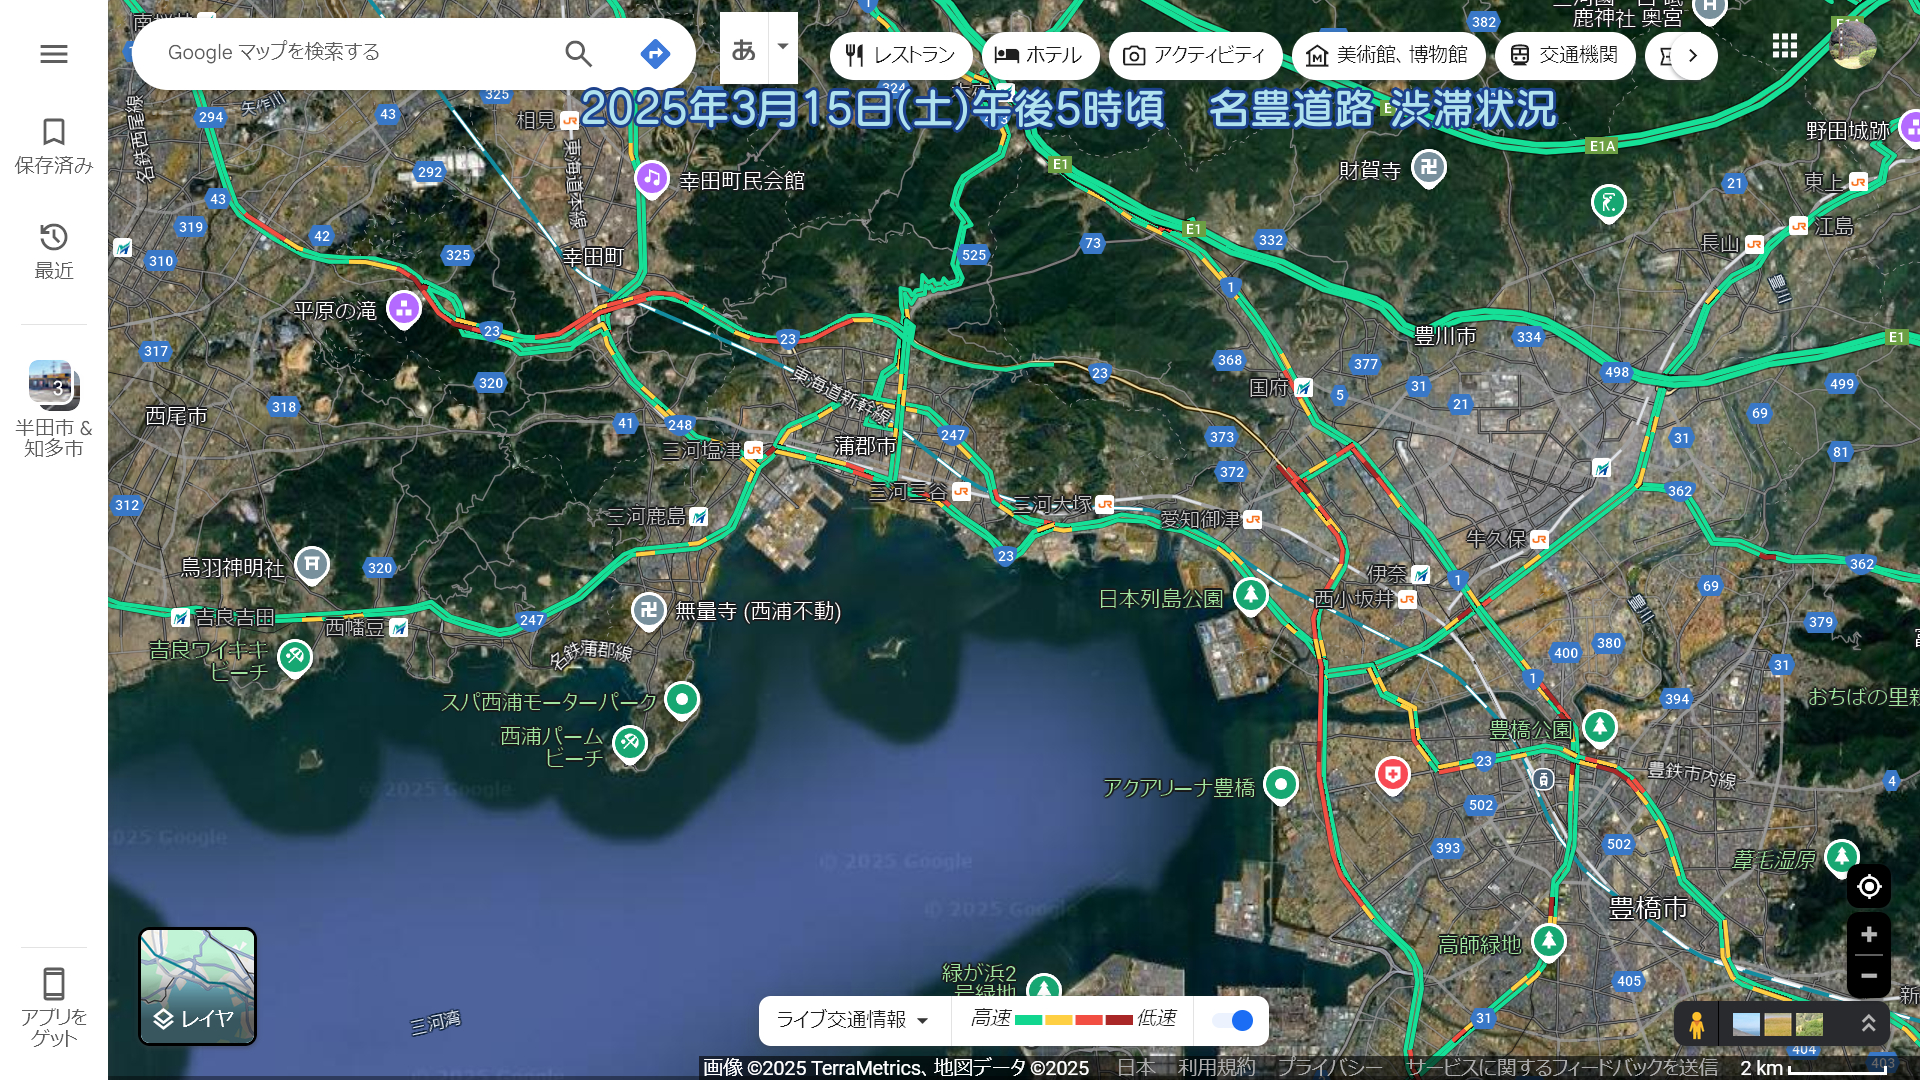
Task: Click the 鳥羽神明社 shrine marker
Action: pyautogui.click(x=312, y=565)
